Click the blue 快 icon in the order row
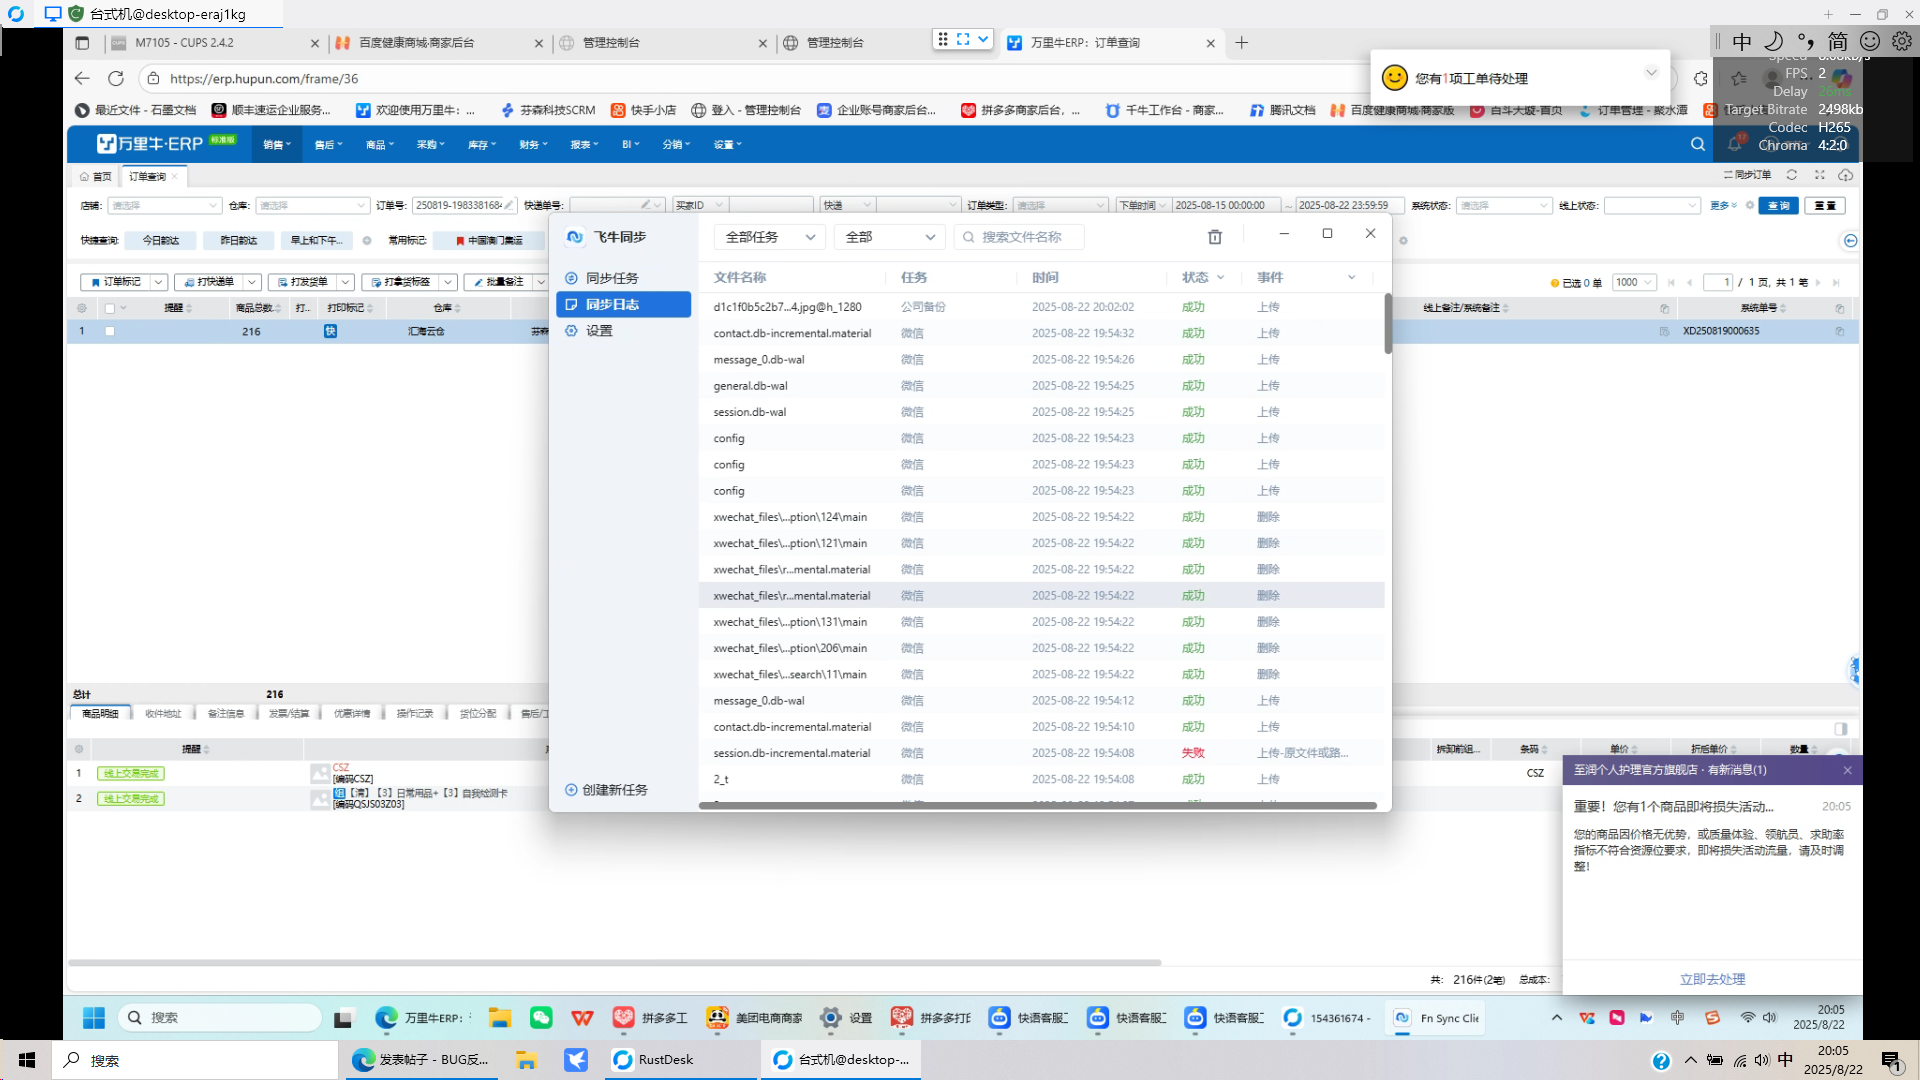1920x1080 pixels. (x=330, y=331)
